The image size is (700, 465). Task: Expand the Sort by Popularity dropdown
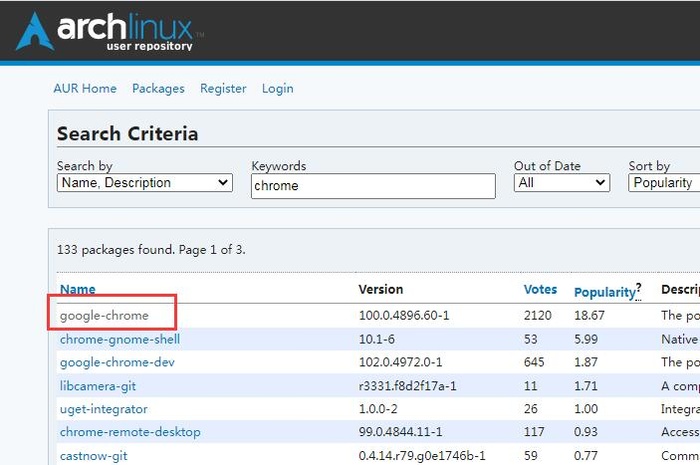[664, 183]
